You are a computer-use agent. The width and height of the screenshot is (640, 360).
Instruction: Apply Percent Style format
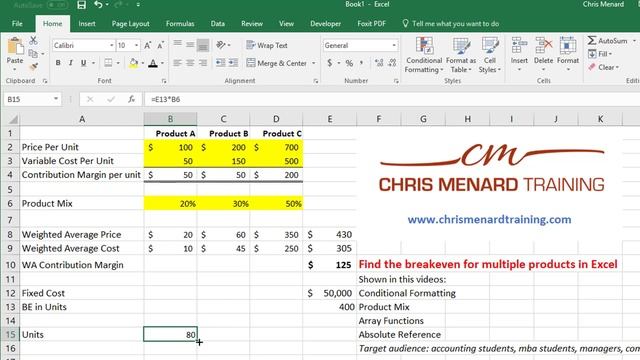tap(349, 63)
